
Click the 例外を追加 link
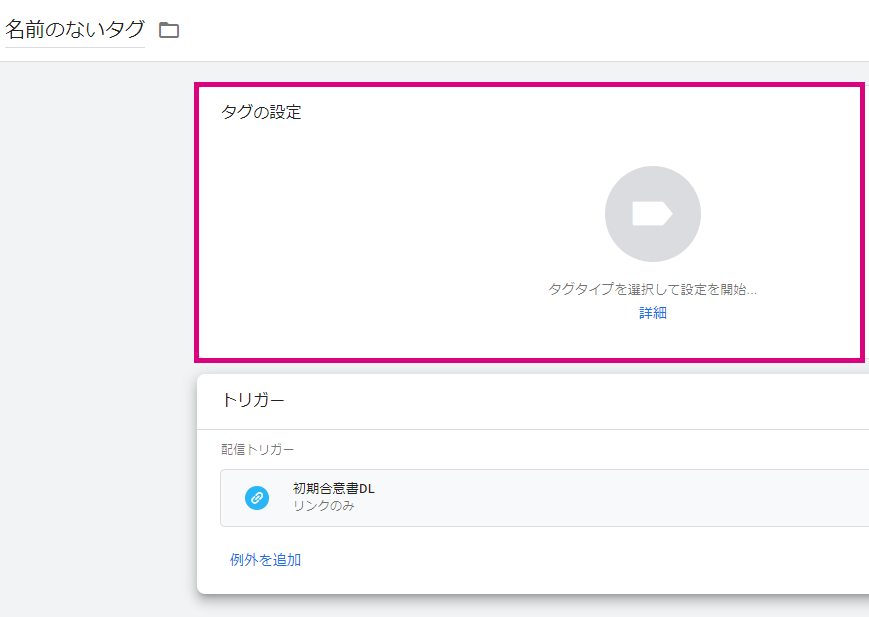(265, 560)
